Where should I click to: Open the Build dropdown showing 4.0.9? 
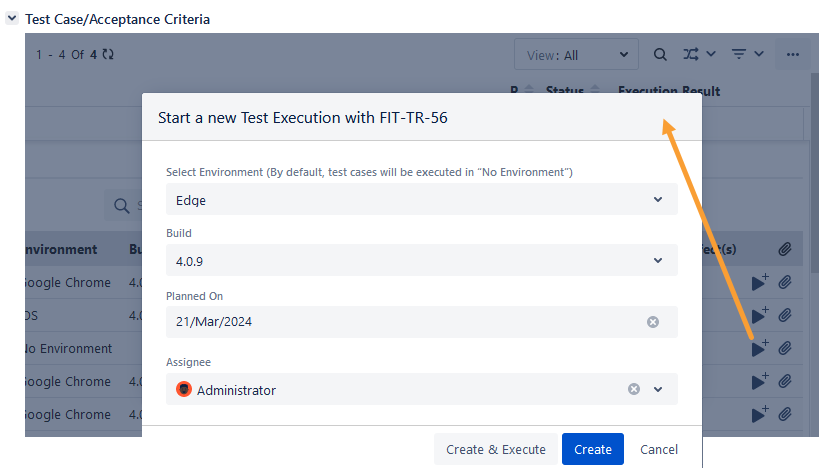[421, 260]
